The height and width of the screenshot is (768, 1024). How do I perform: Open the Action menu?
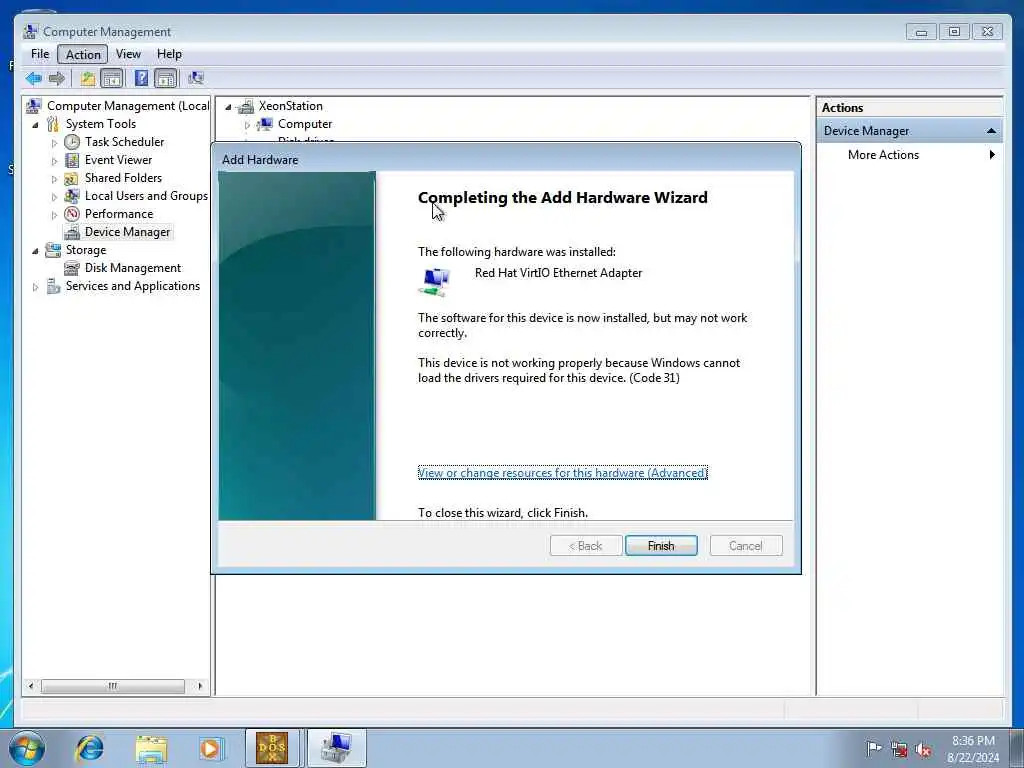[x=83, y=54]
